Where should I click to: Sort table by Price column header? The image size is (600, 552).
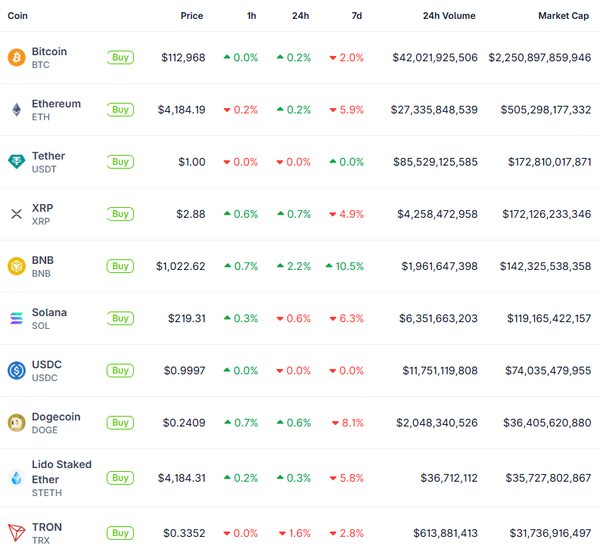tap(191, 16)
